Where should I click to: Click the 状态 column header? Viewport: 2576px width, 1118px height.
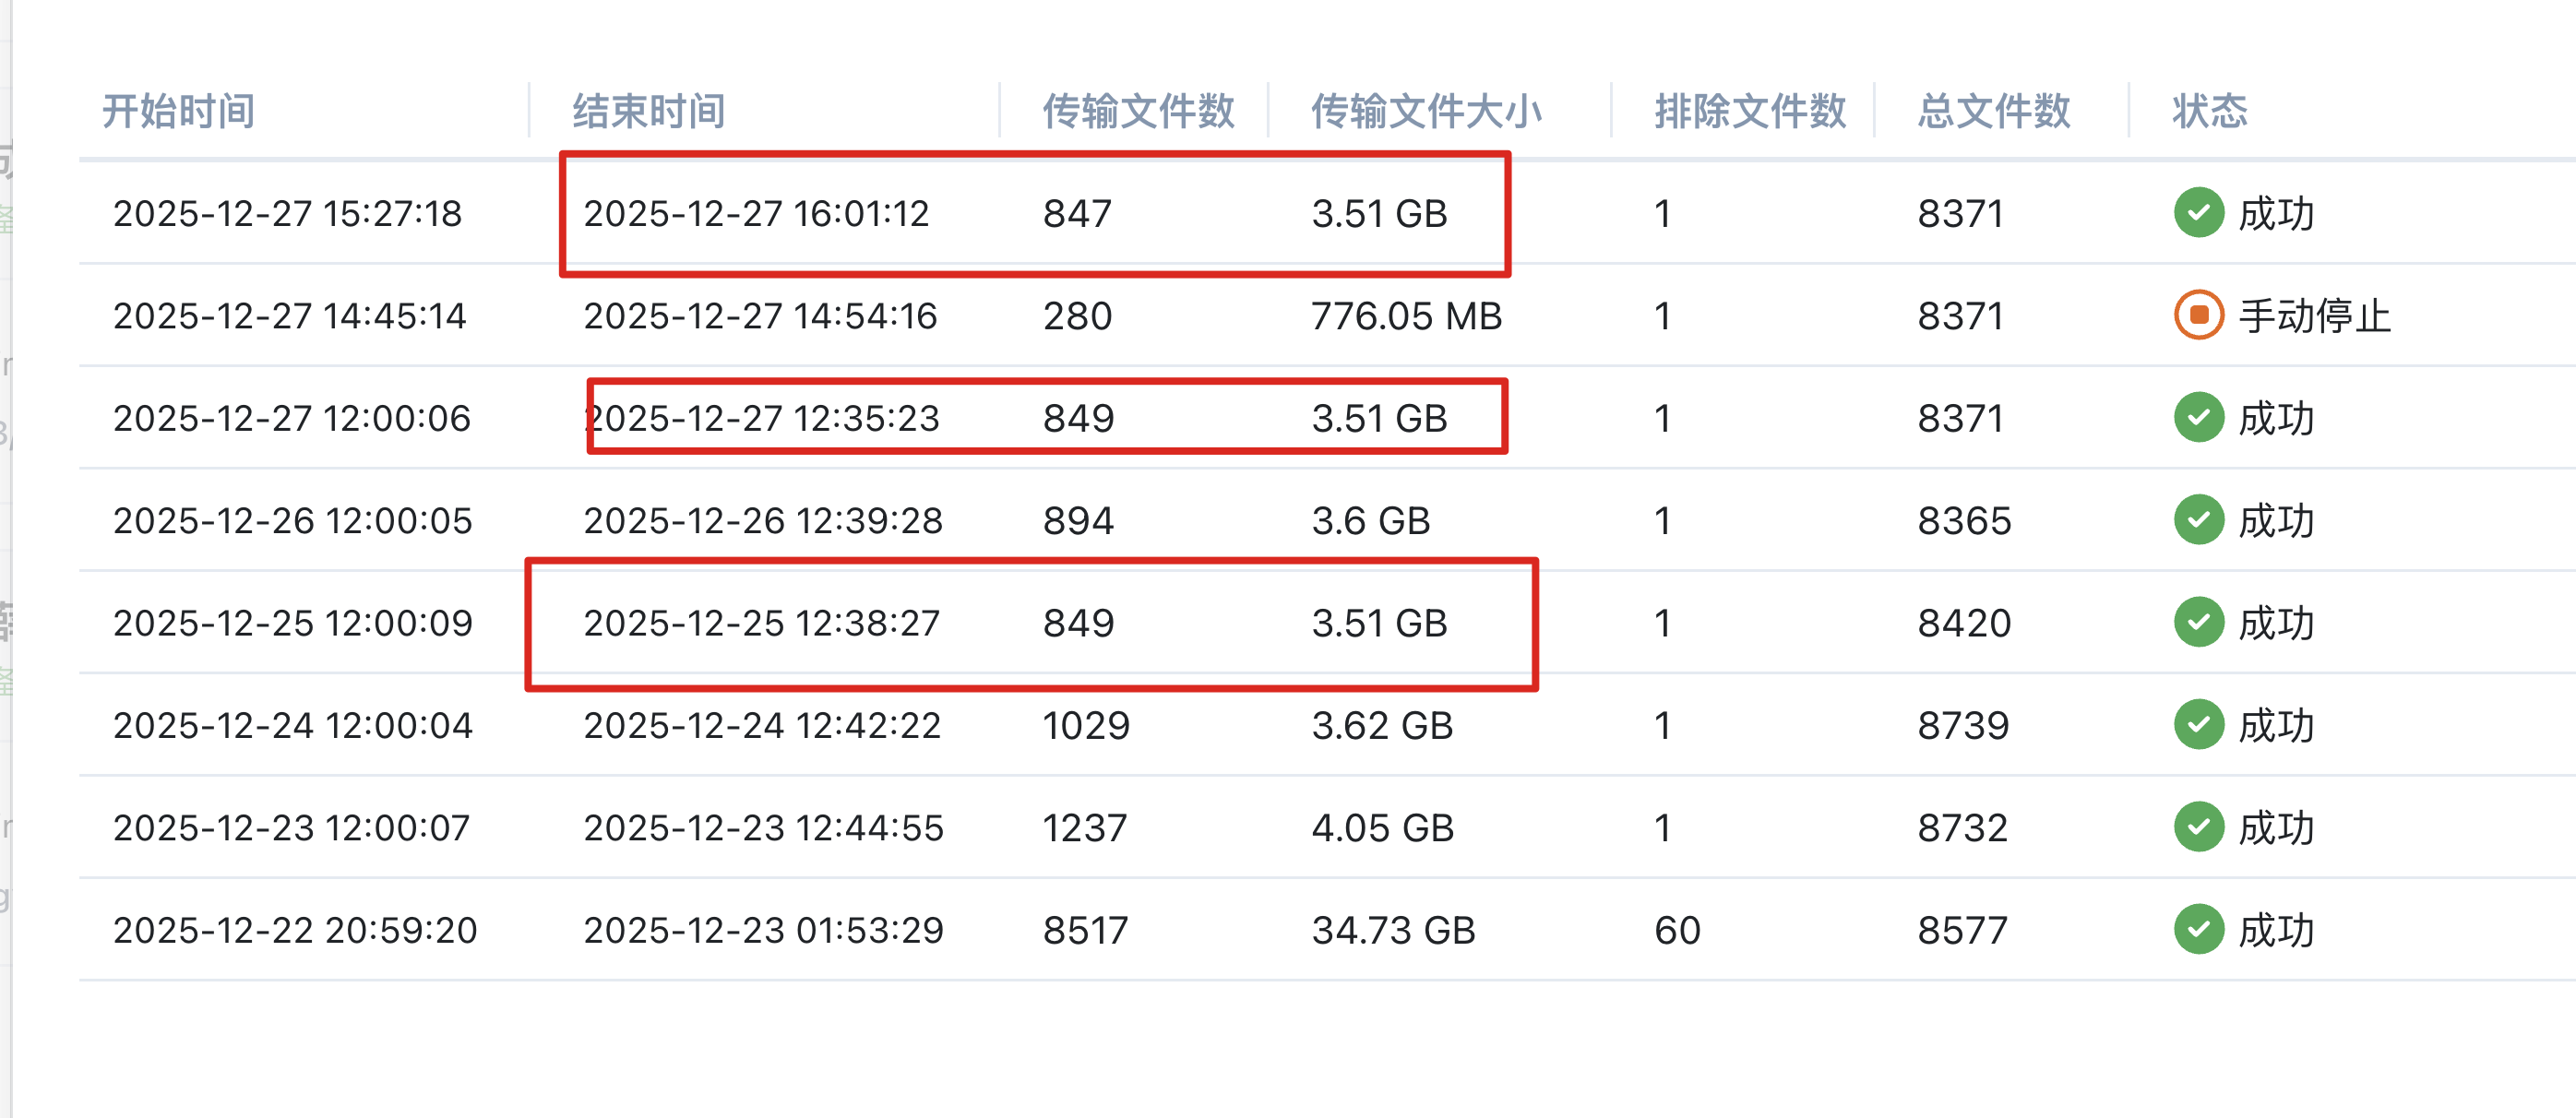coord(2209,111)
